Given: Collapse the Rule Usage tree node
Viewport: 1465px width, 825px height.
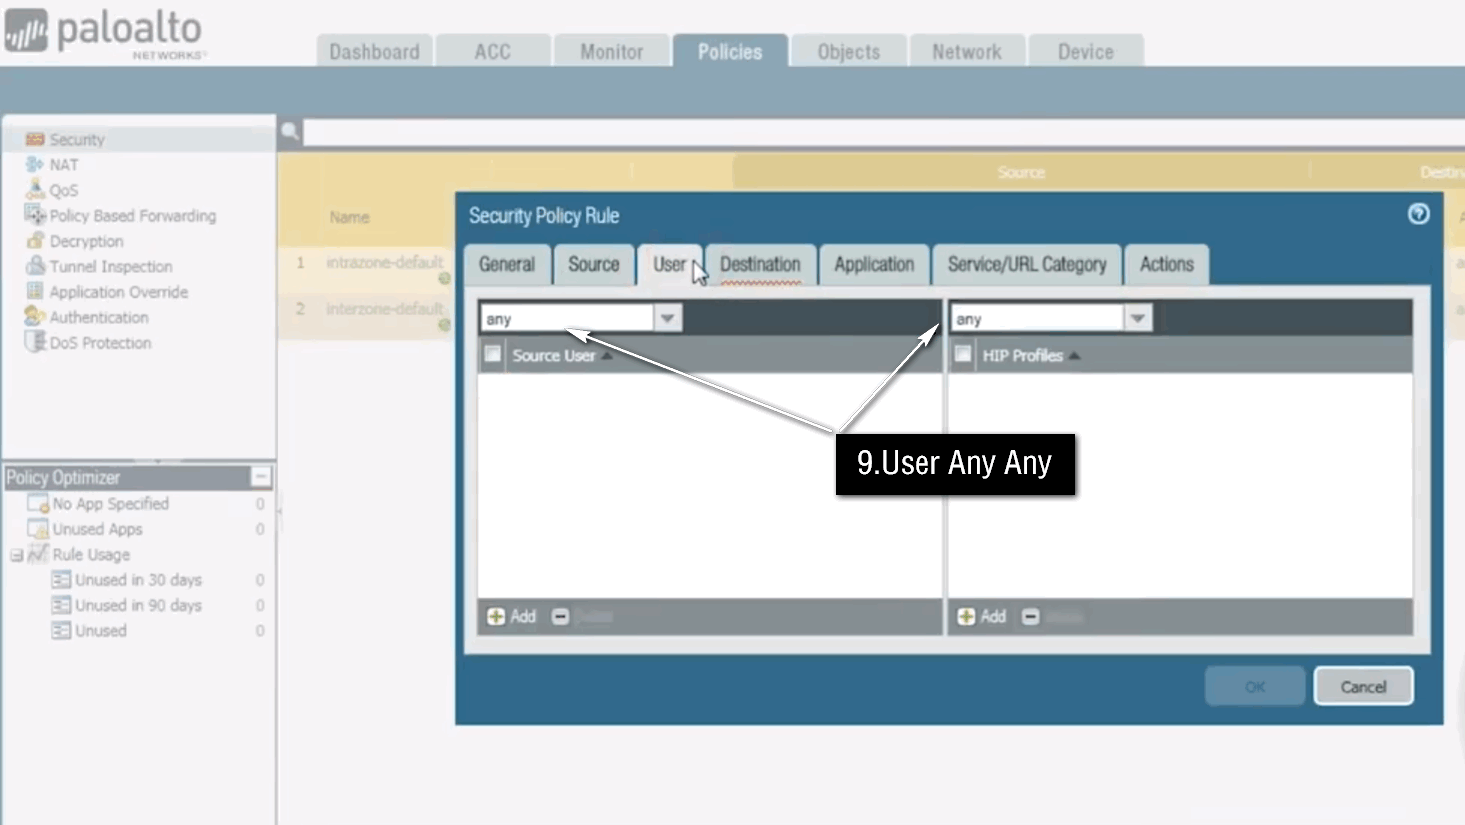Looking at the screenshot, I should click(x=16, y=555).
